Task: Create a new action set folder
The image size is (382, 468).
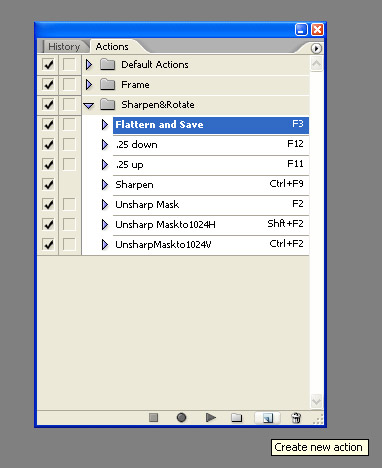Action: pos(236,417)
